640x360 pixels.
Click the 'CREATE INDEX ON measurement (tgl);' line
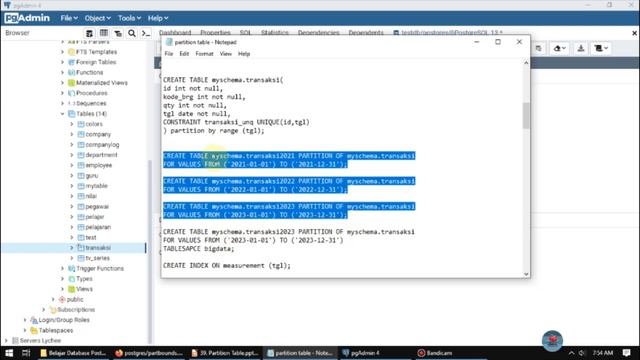(x=227, y=266)
